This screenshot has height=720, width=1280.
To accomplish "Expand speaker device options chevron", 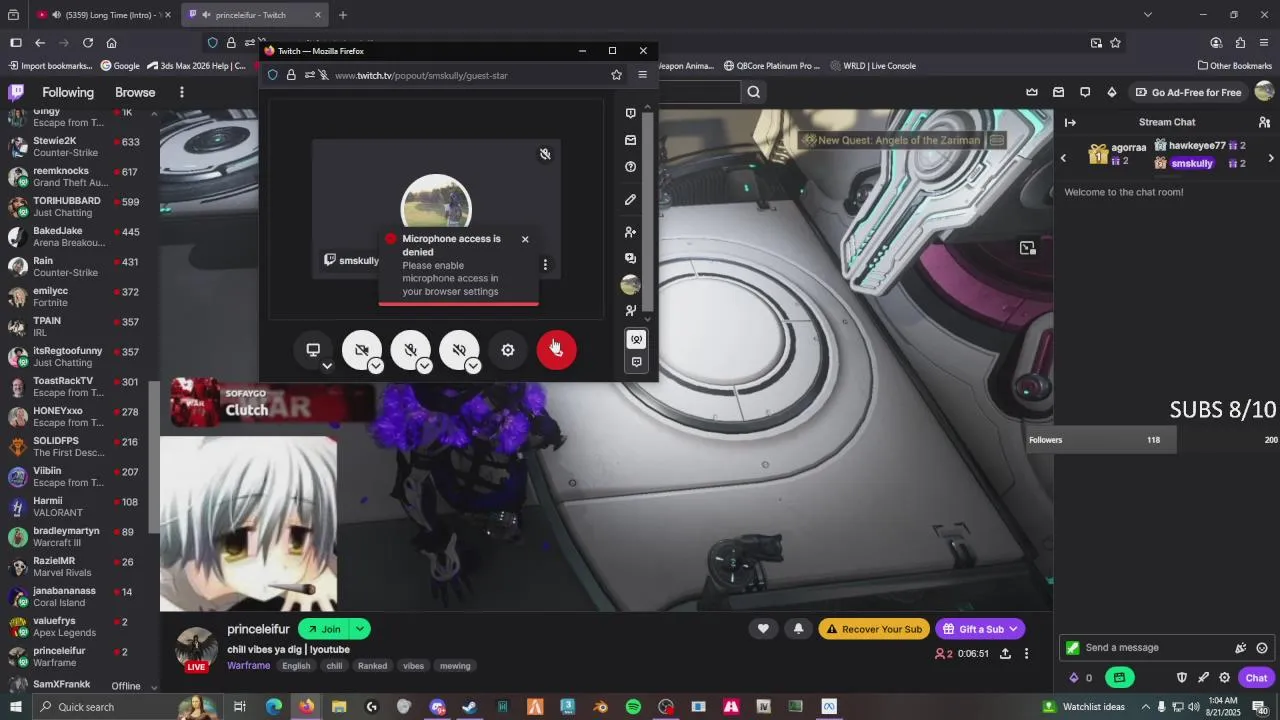I will (474, 366).
